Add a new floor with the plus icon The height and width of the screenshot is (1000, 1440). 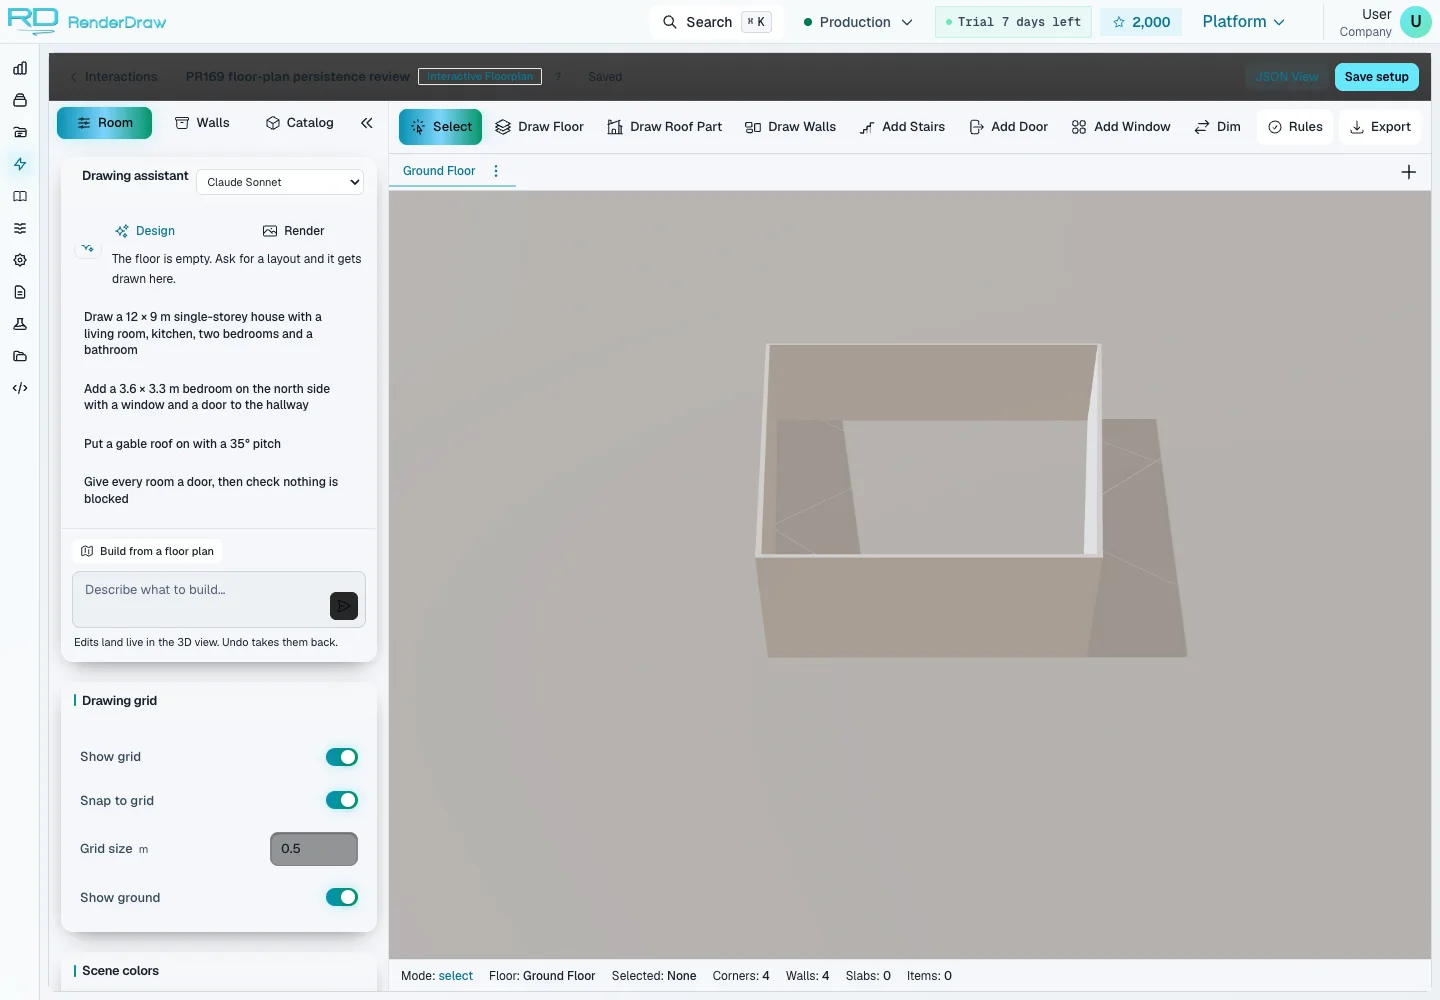pyautogui.click(x=1408, y=172)
